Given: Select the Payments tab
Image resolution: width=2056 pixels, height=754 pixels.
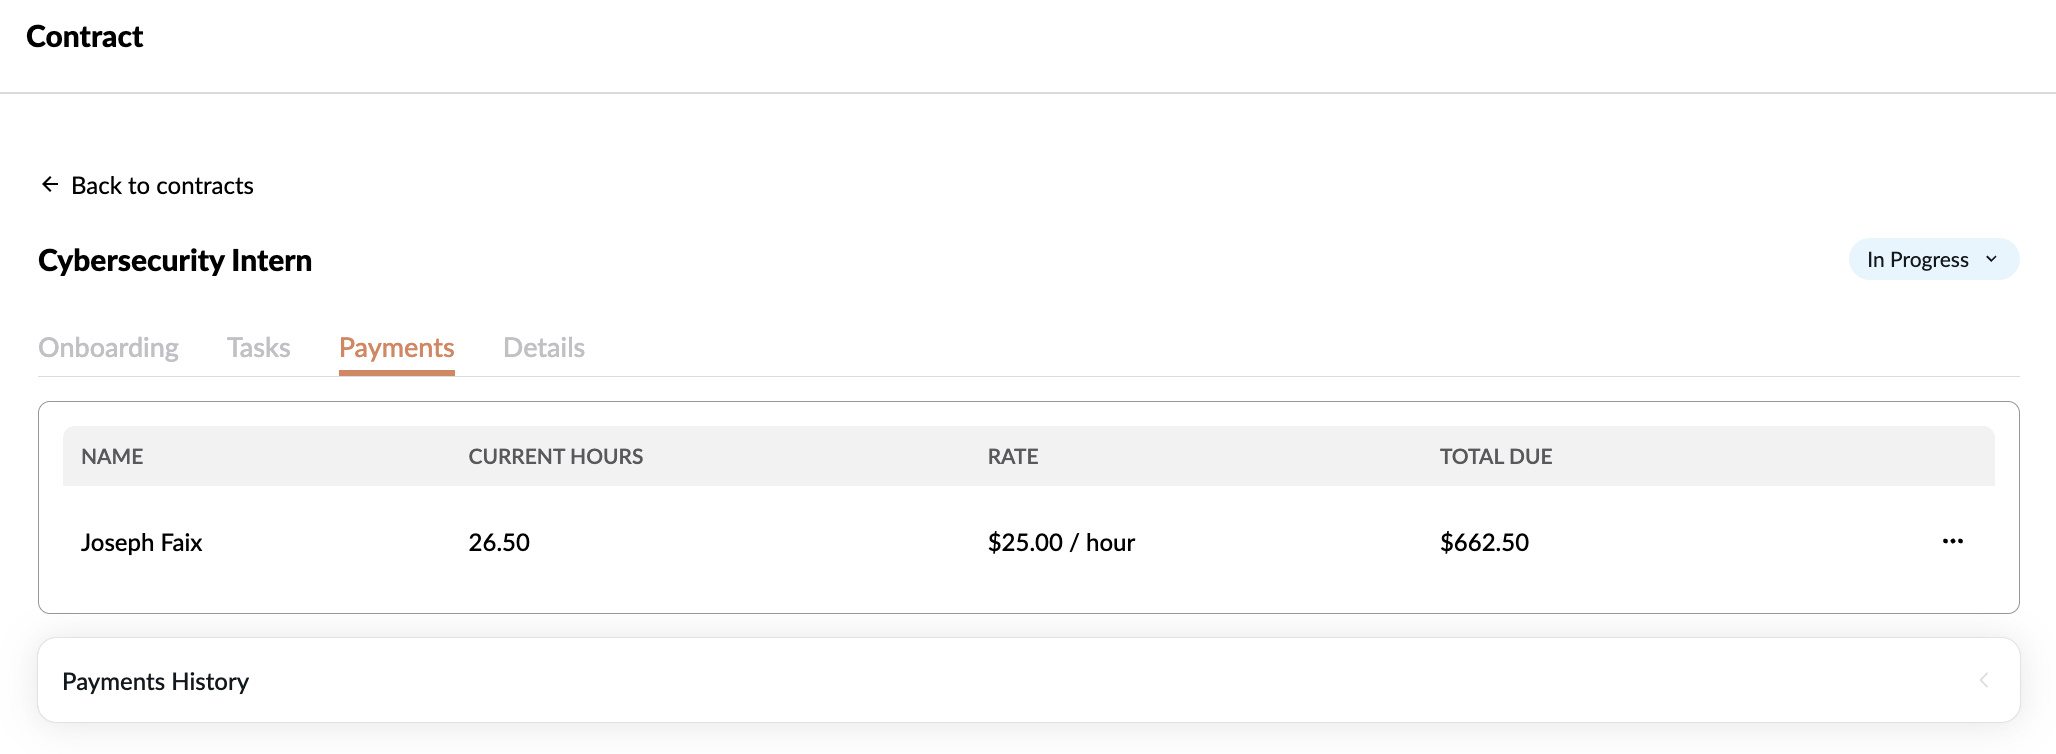Looking at the screenshot, I should (x=396, y=348).
